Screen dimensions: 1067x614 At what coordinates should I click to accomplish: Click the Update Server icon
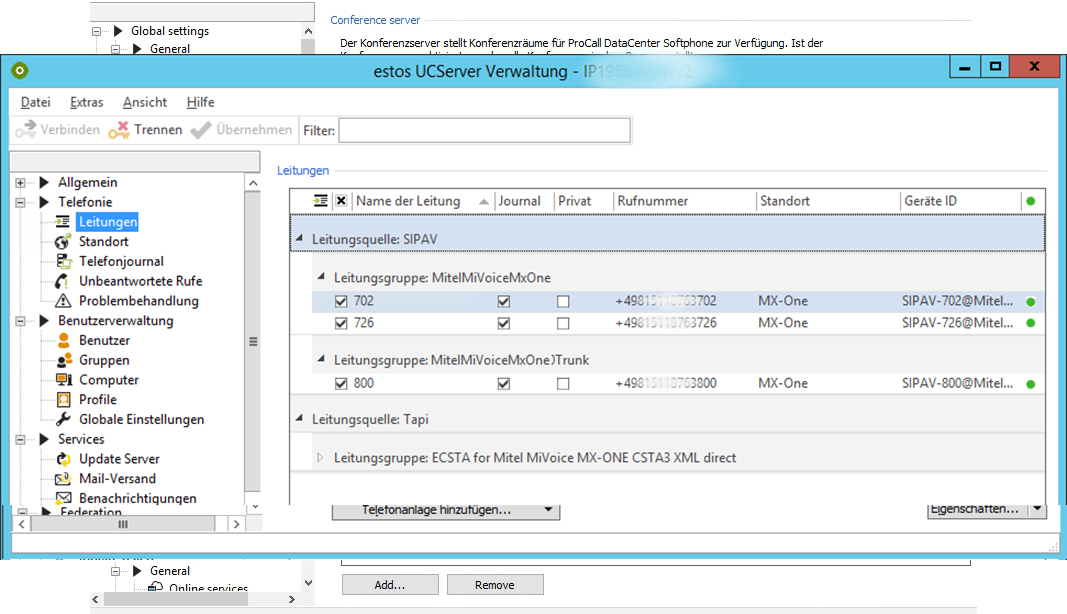pyautogui.click(x=63, y=459)
